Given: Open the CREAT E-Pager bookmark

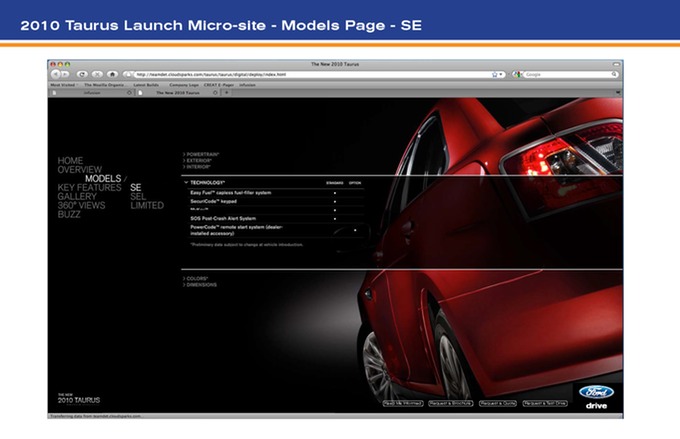Looking at the screenshot, I should point(219,85).
